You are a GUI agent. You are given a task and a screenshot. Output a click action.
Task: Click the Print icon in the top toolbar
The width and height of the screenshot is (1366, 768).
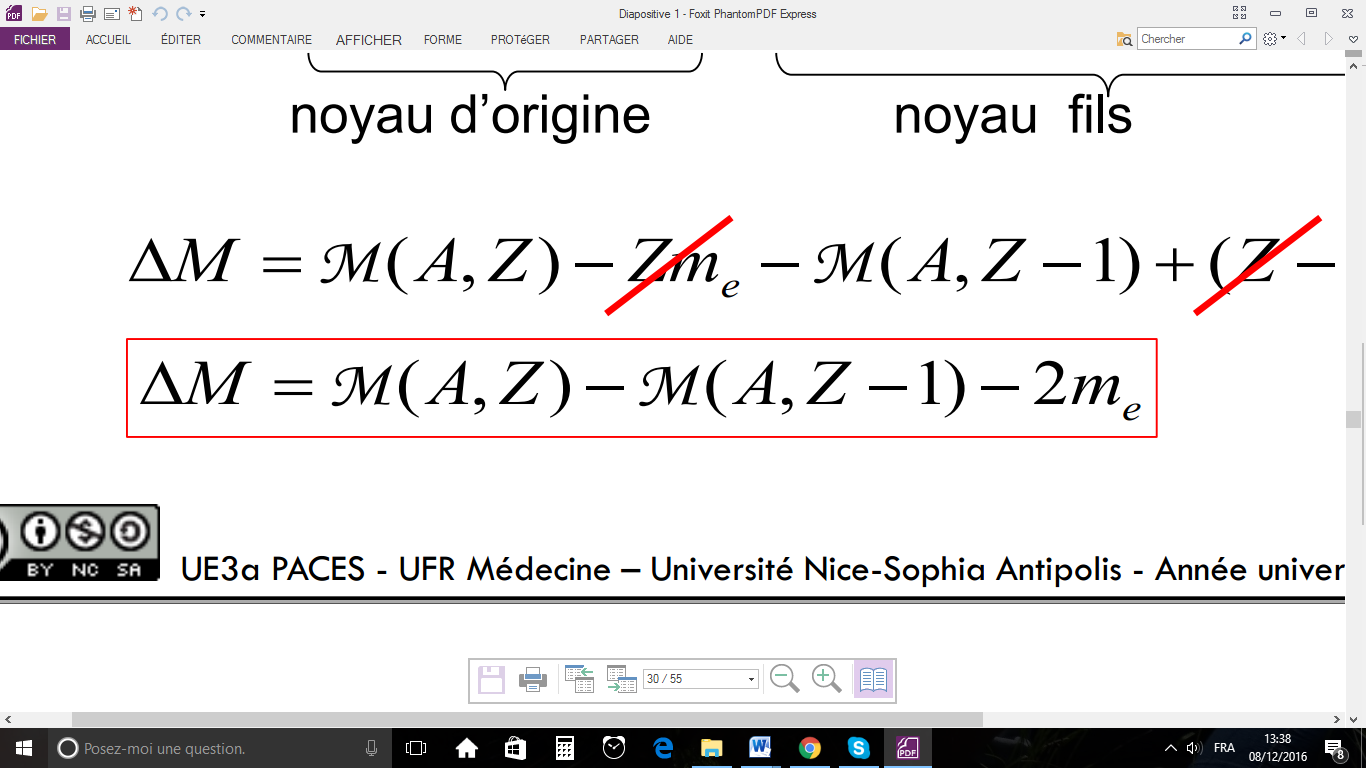click(88, 14)
